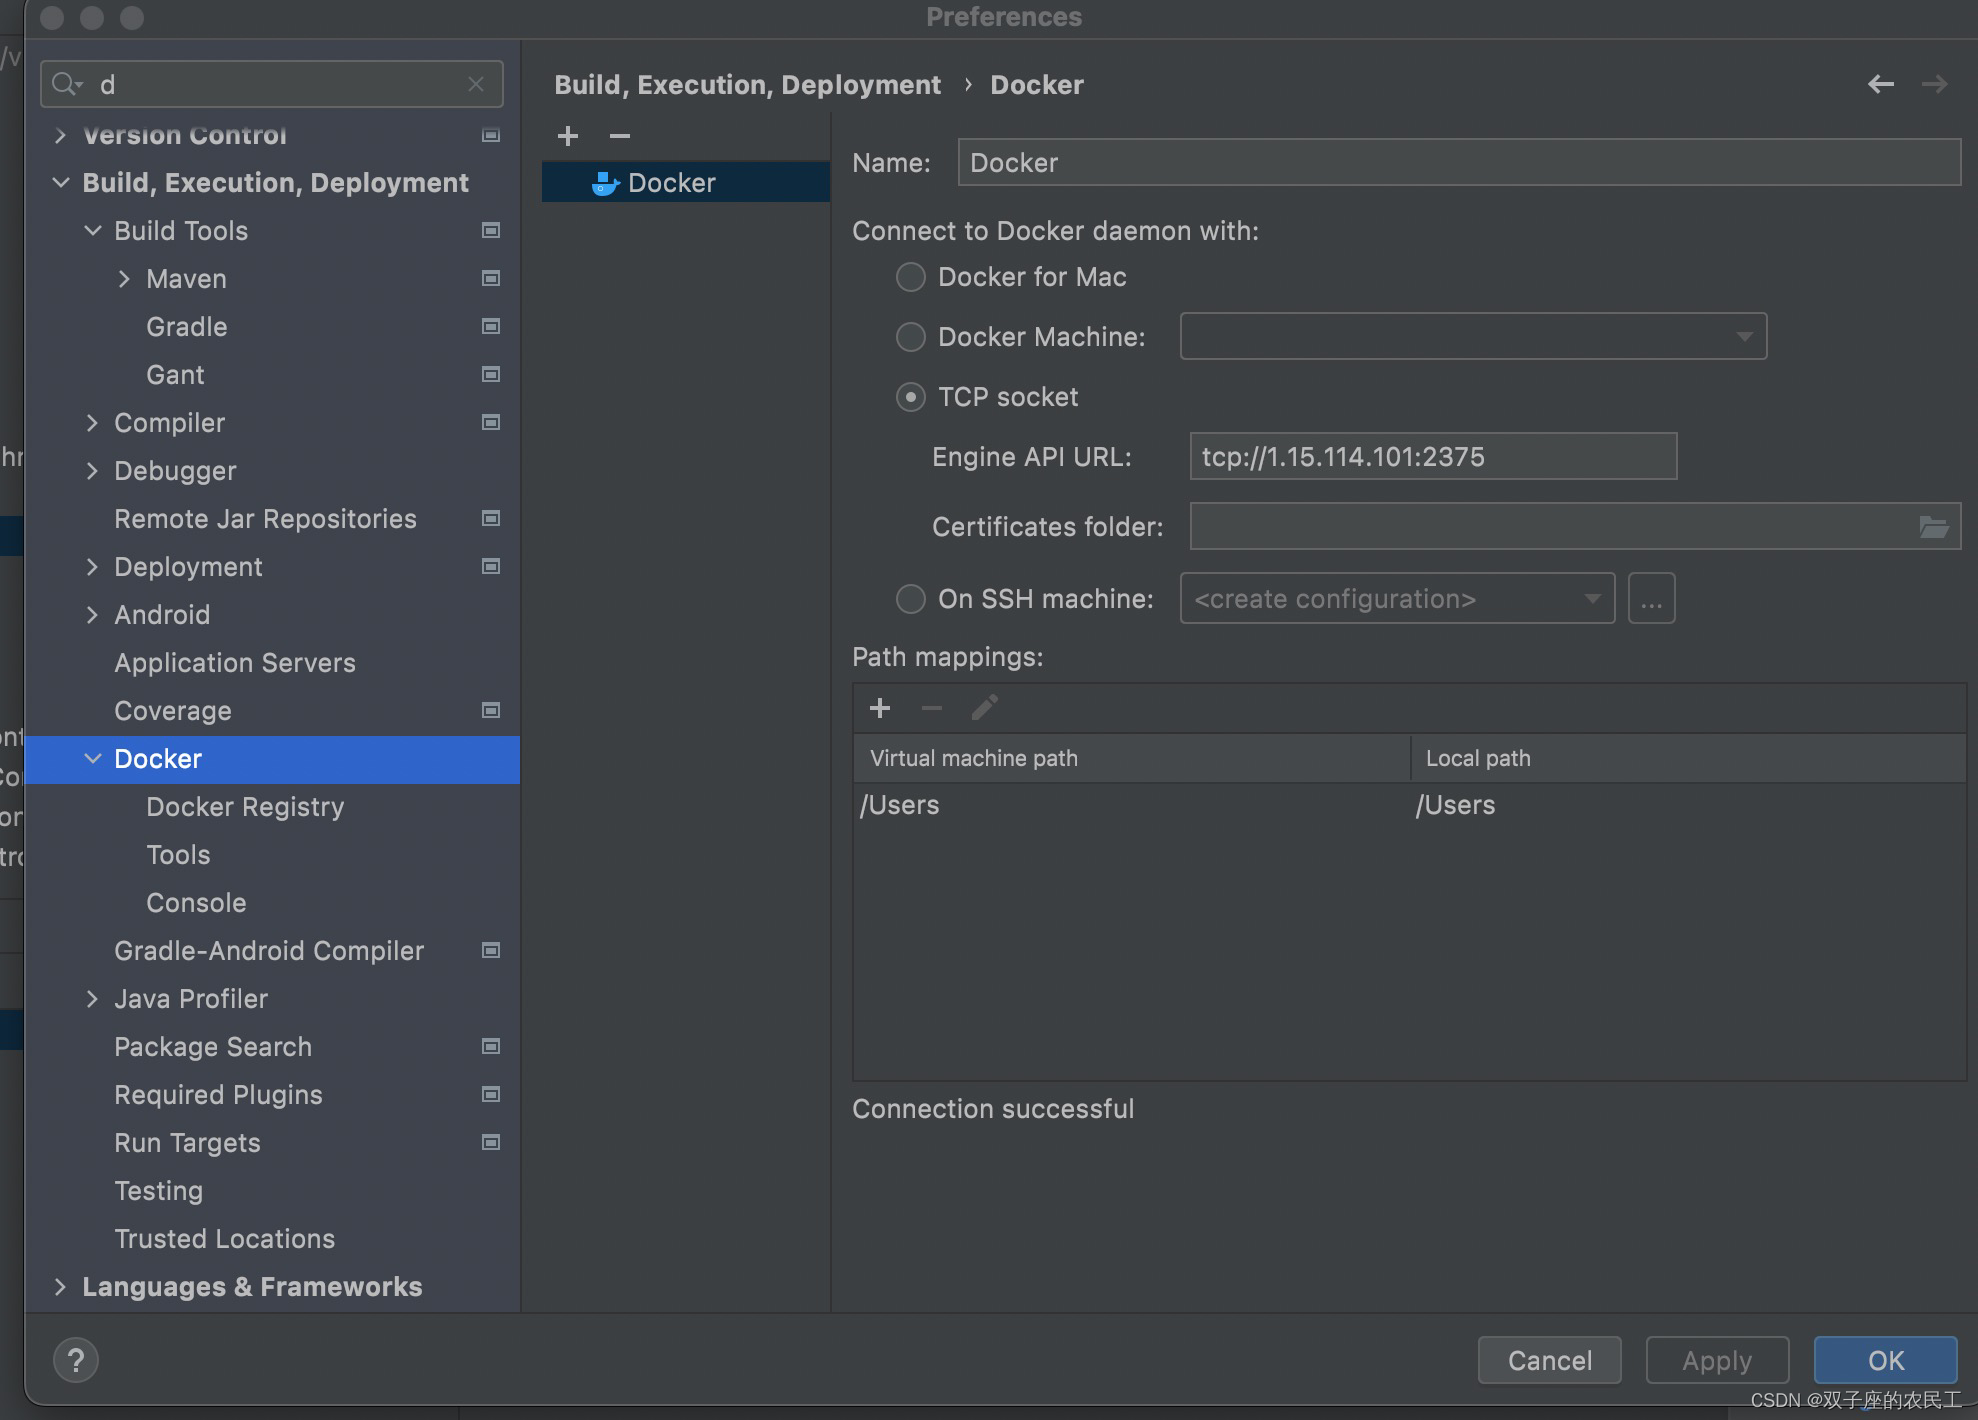Click the back navigation arrow

(x=1880, y=85)
